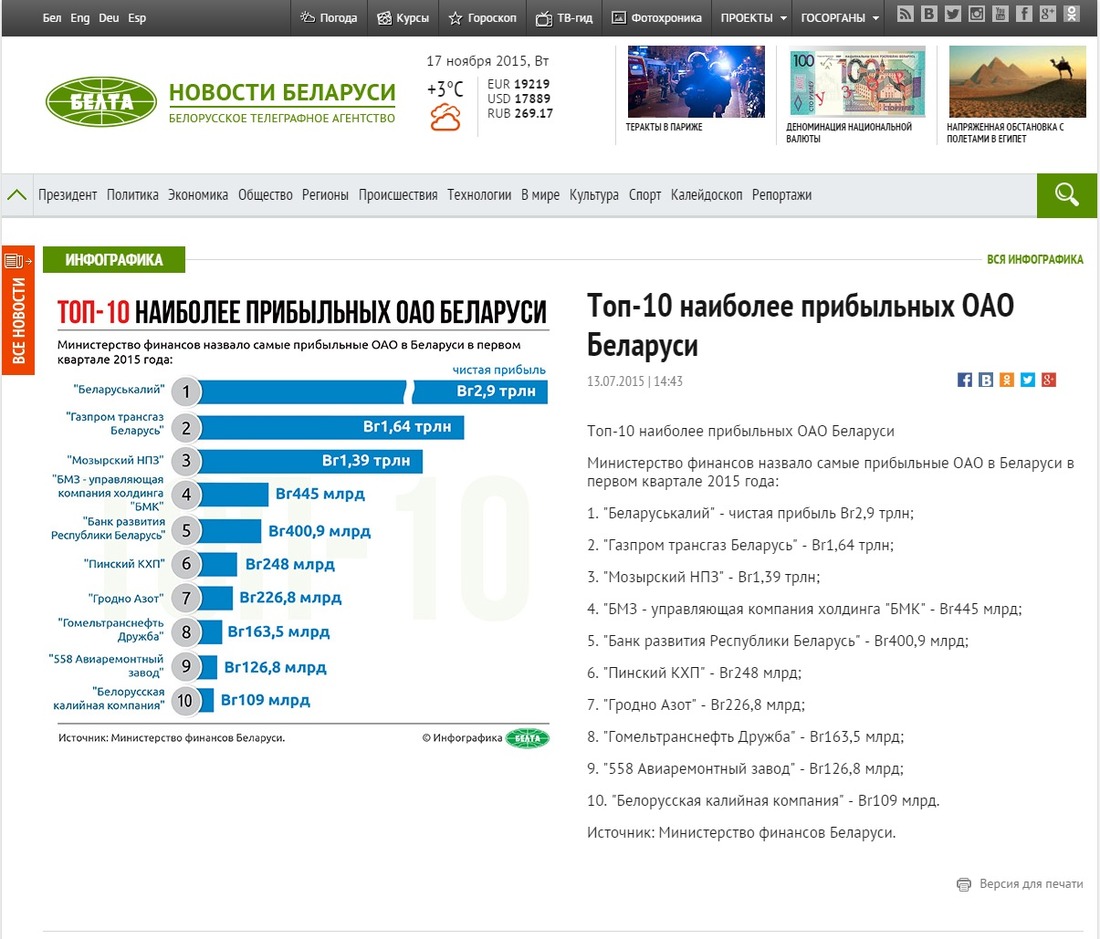
Task: Switch language to Deu
Action: click(x=109, y=18)
